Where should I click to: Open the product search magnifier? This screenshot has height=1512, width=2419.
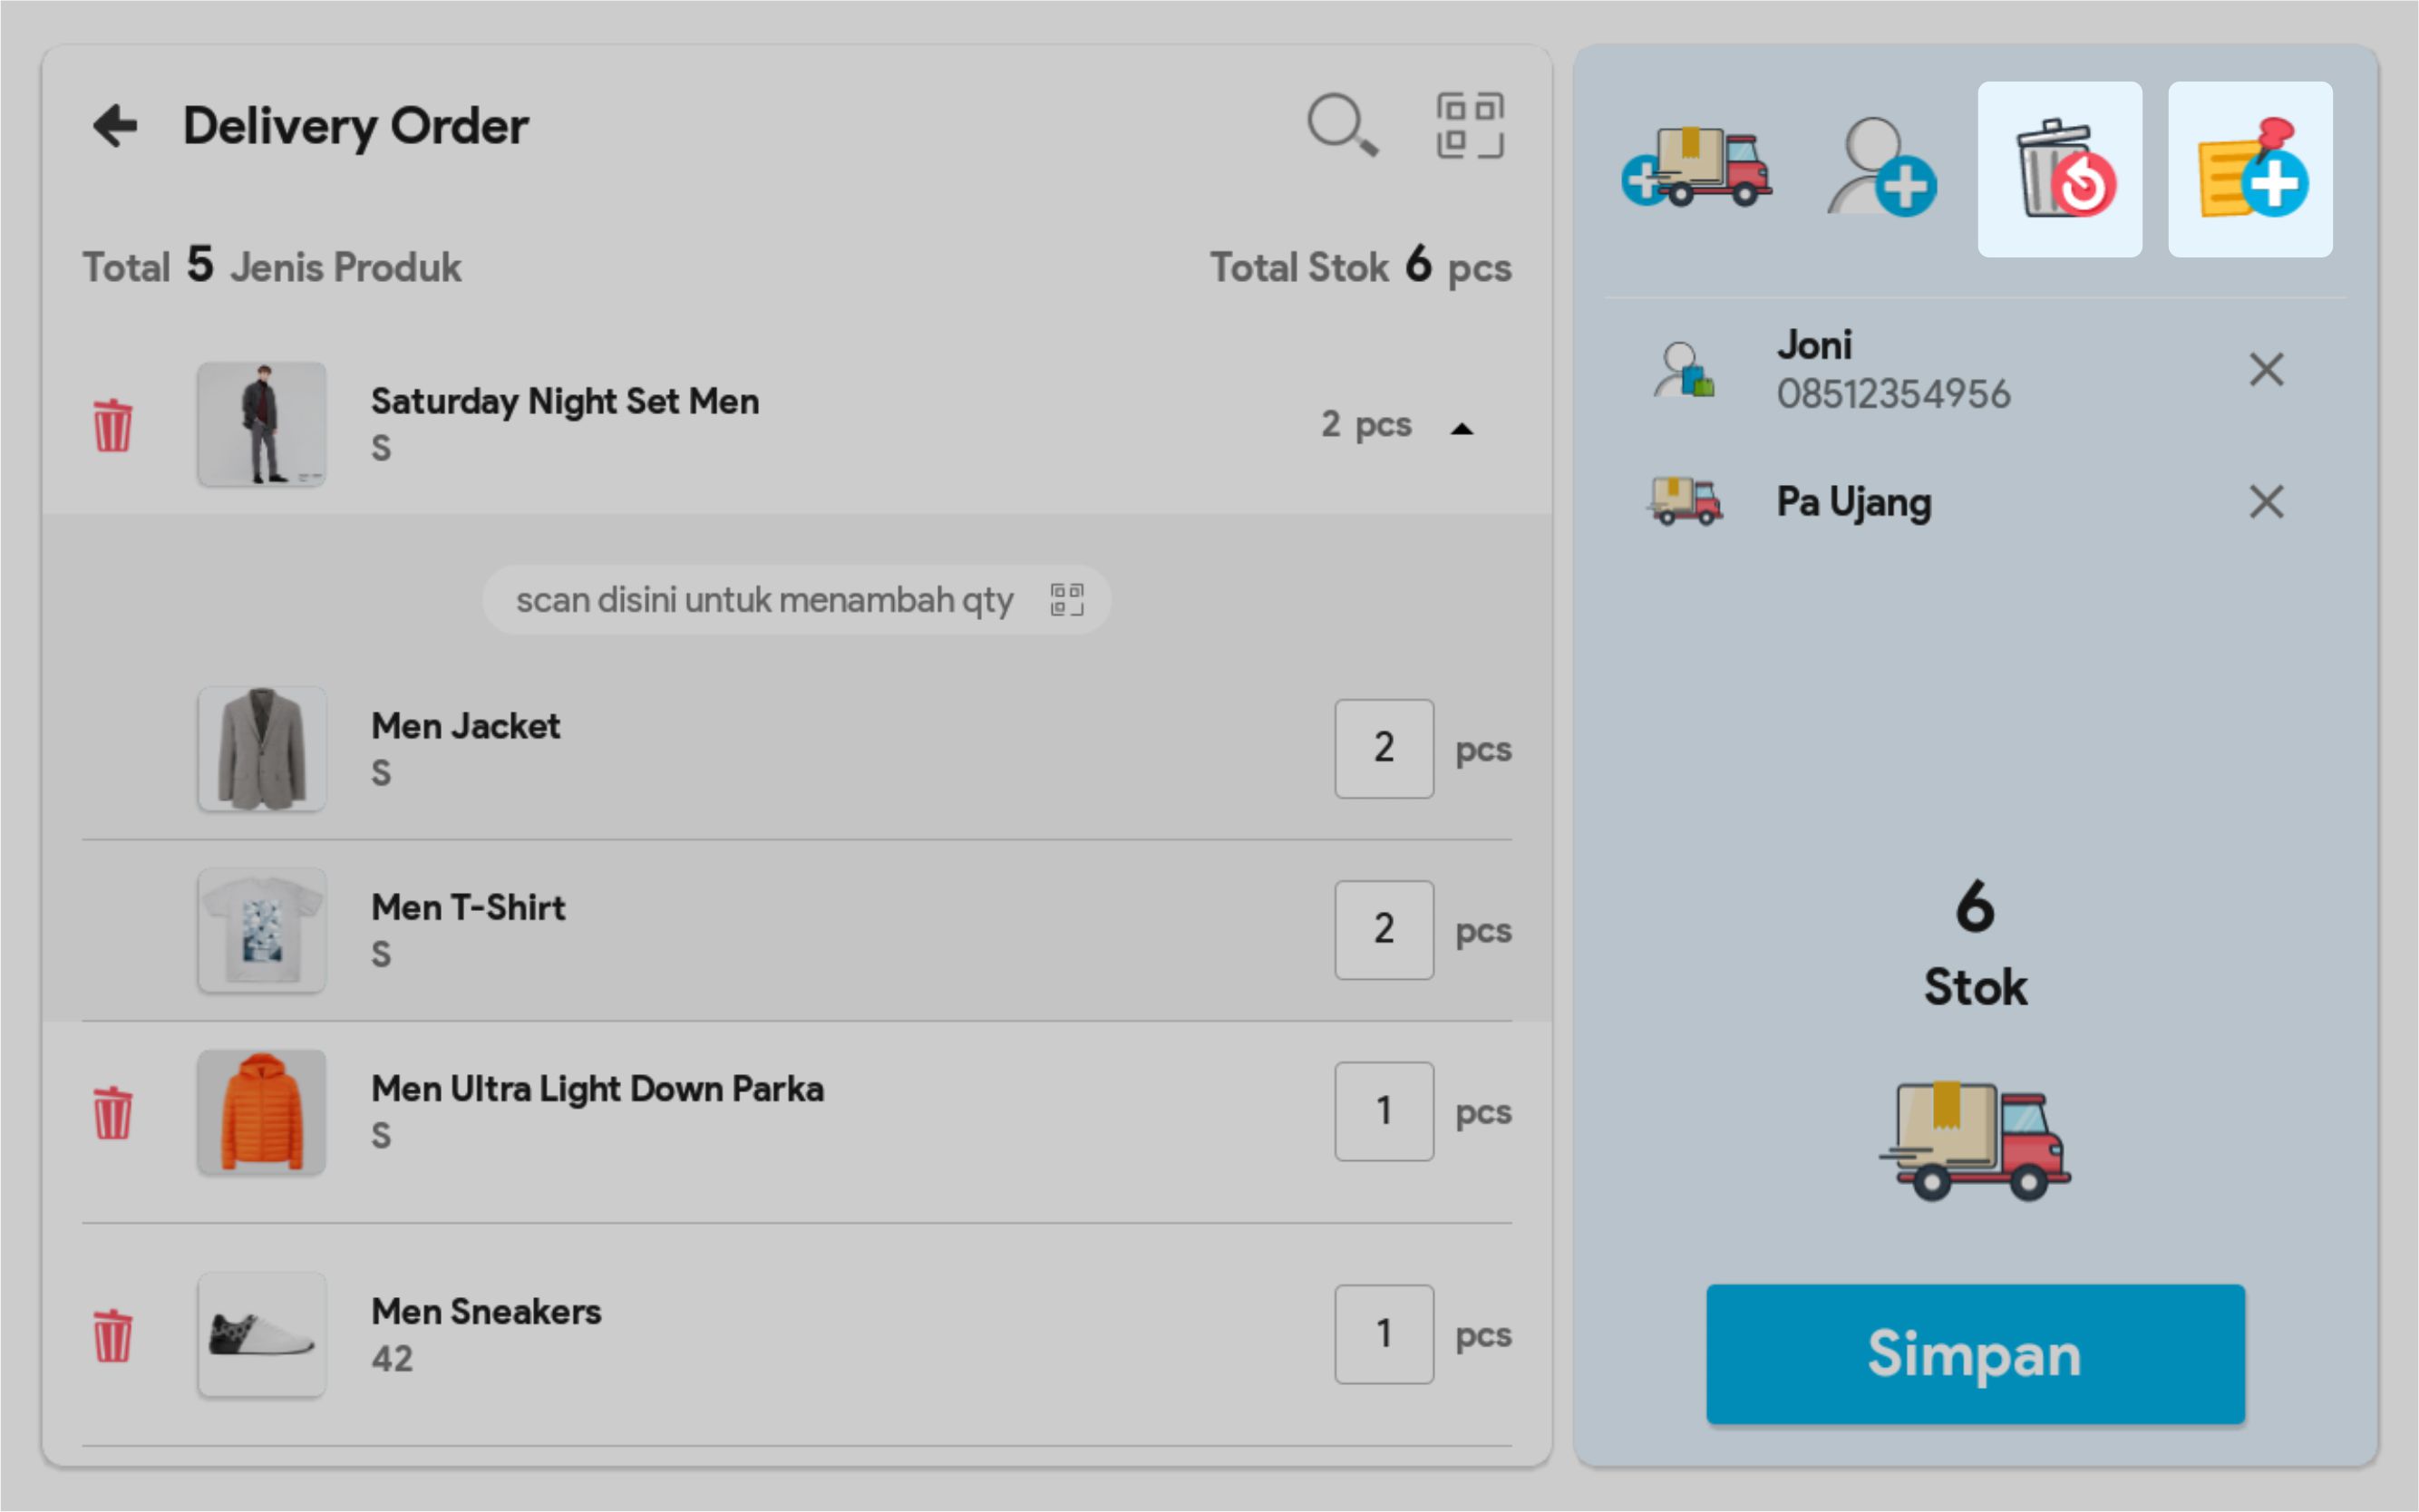(x=1342, y=126)
